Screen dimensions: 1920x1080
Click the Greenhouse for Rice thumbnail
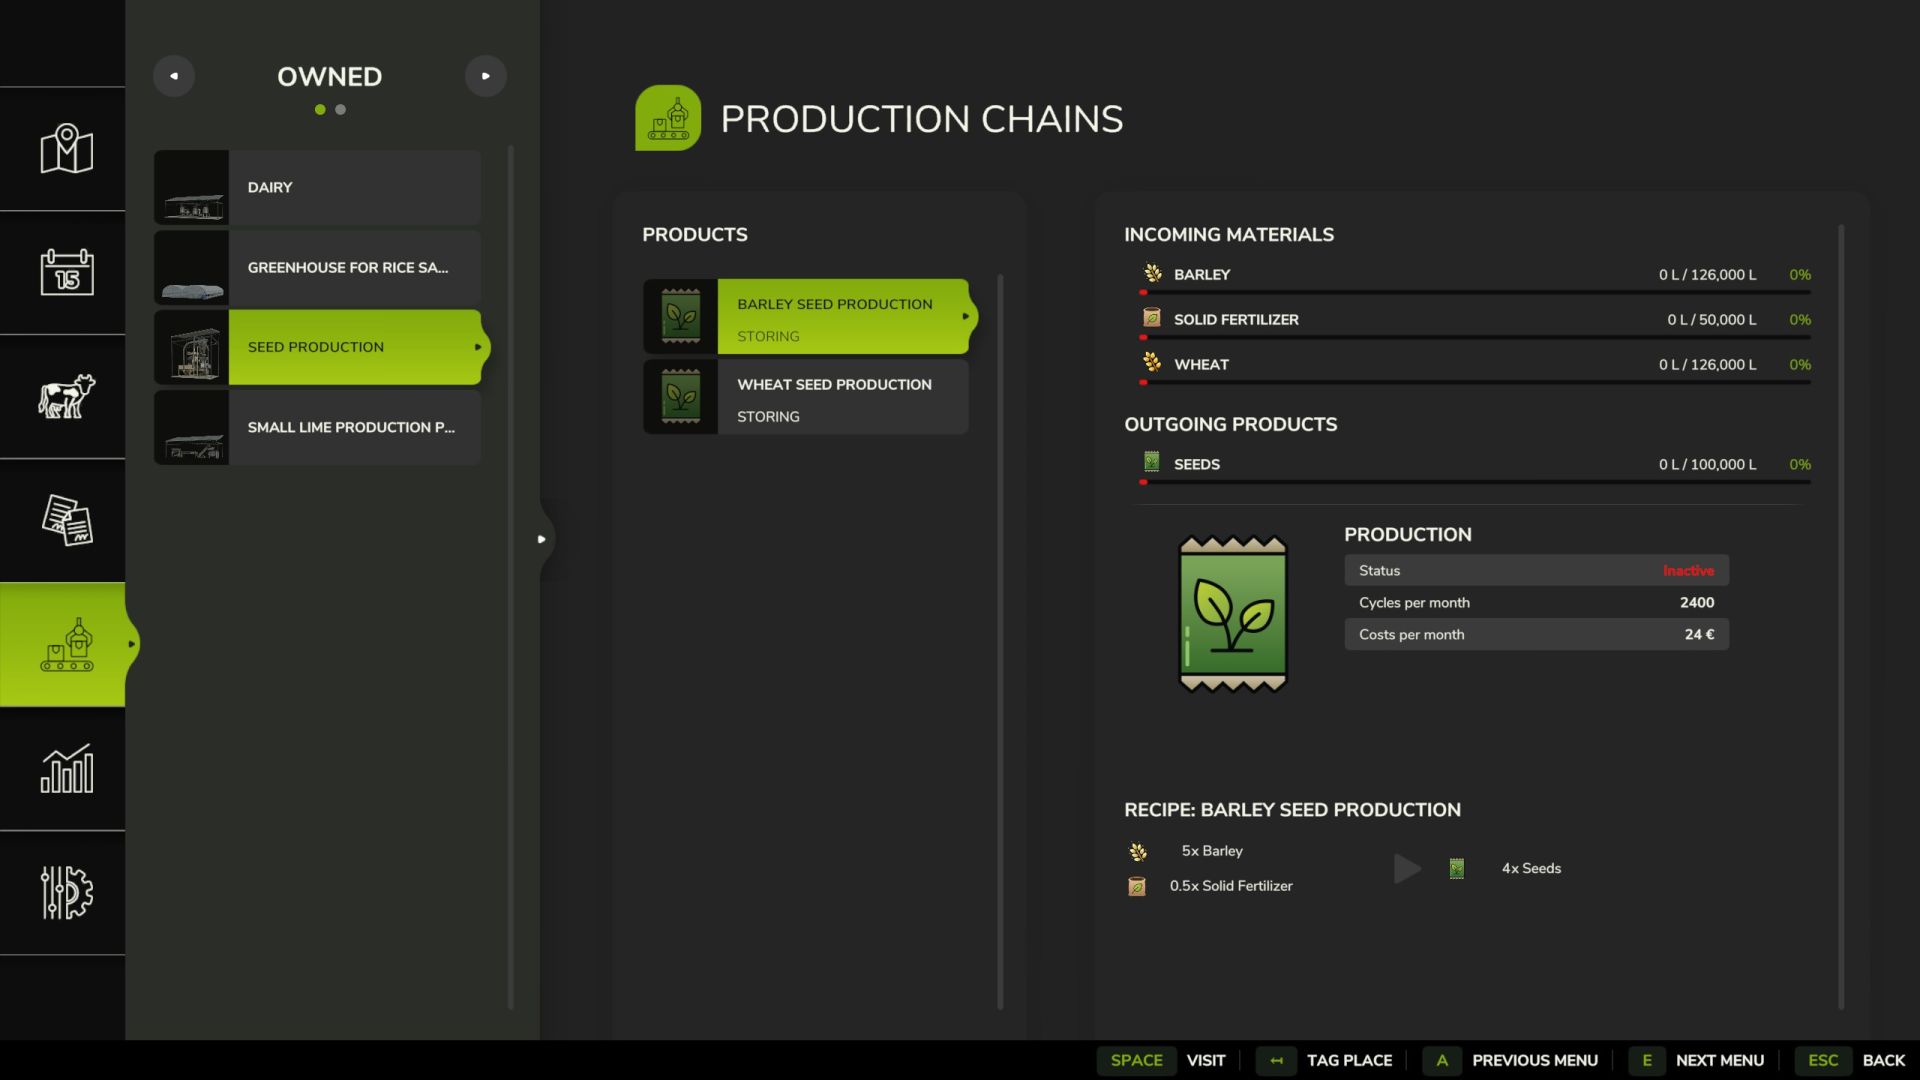pyautogui.click(x=191, y=267)
